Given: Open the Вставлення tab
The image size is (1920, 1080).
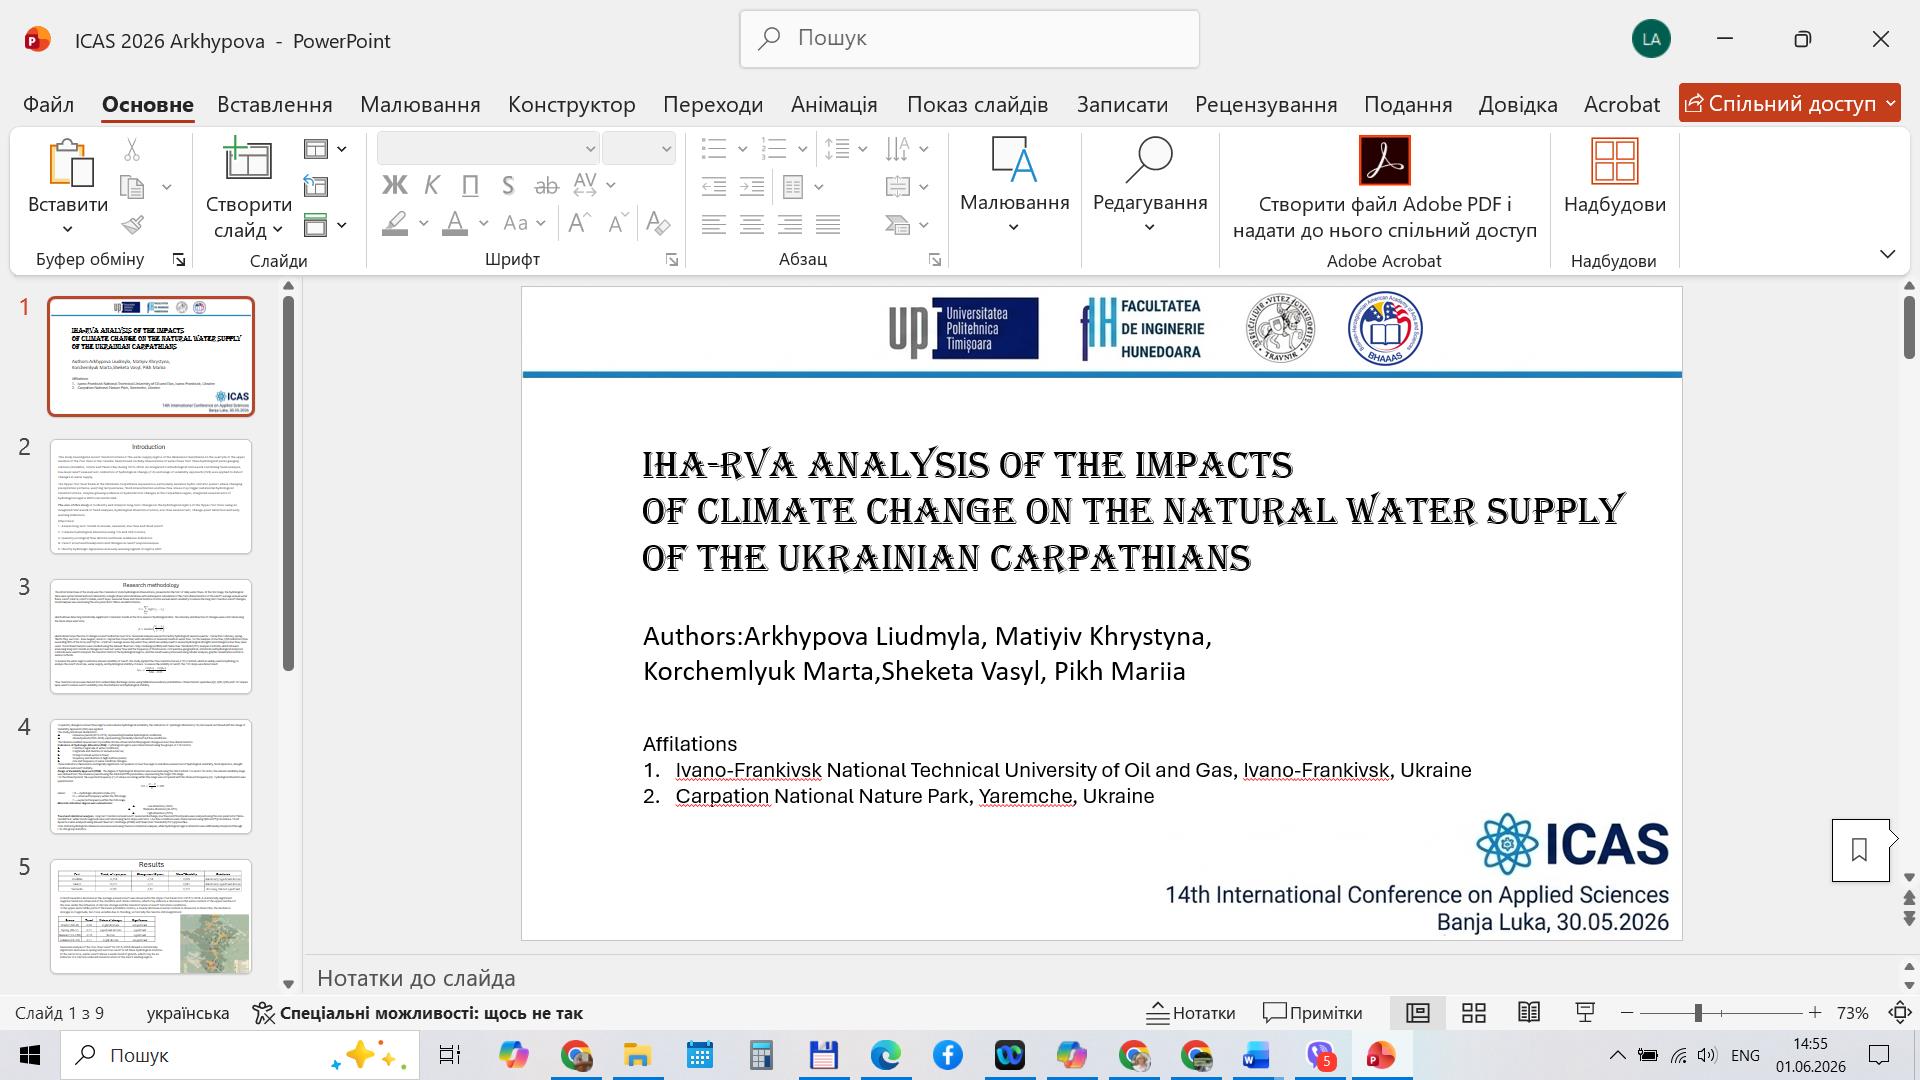Looking at the screenshot, I should 274,104.
